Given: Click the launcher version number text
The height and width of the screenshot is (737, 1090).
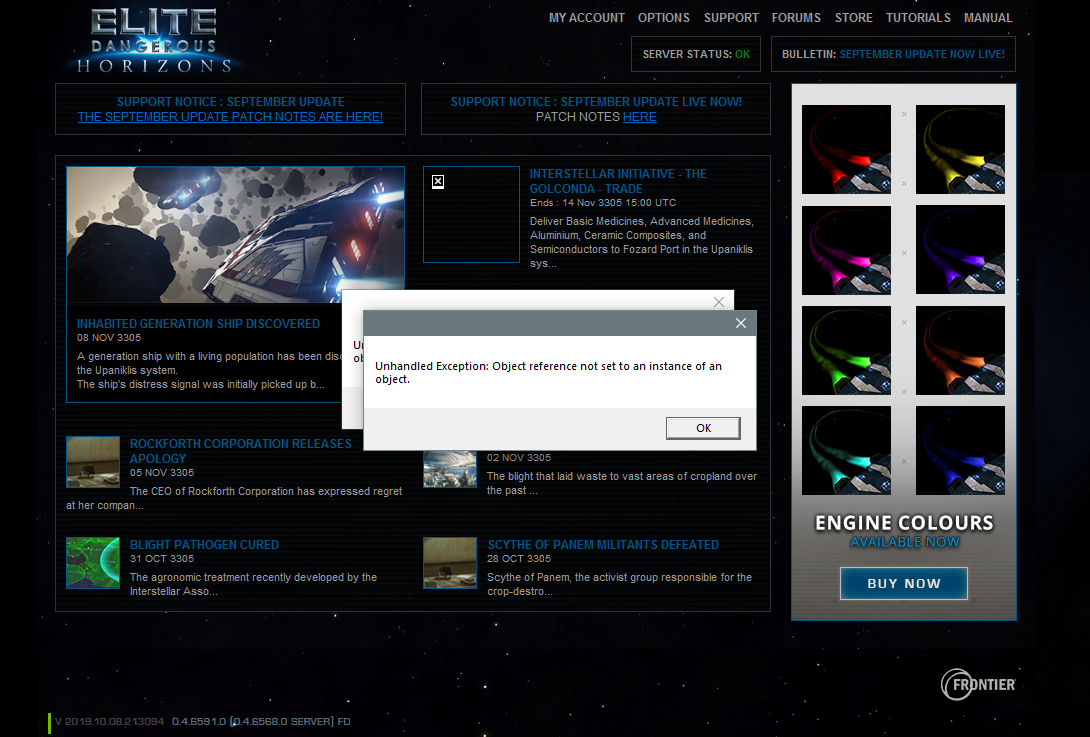Looking at the screenshot, I should [202, 722].
